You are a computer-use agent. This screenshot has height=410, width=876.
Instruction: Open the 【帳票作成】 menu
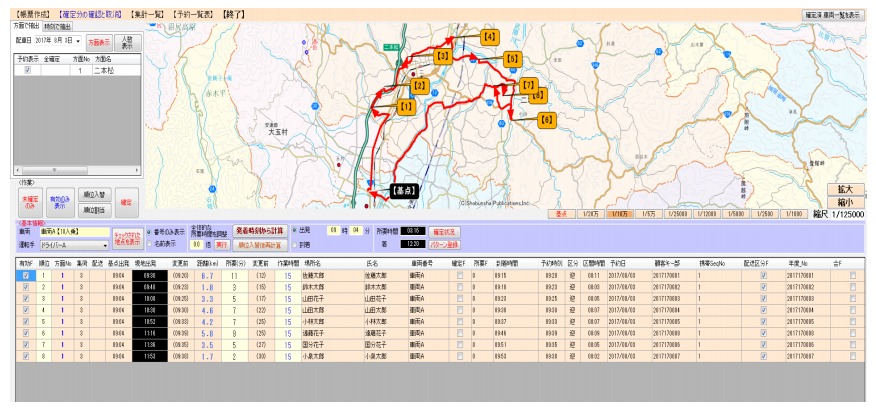coord(32,14)
